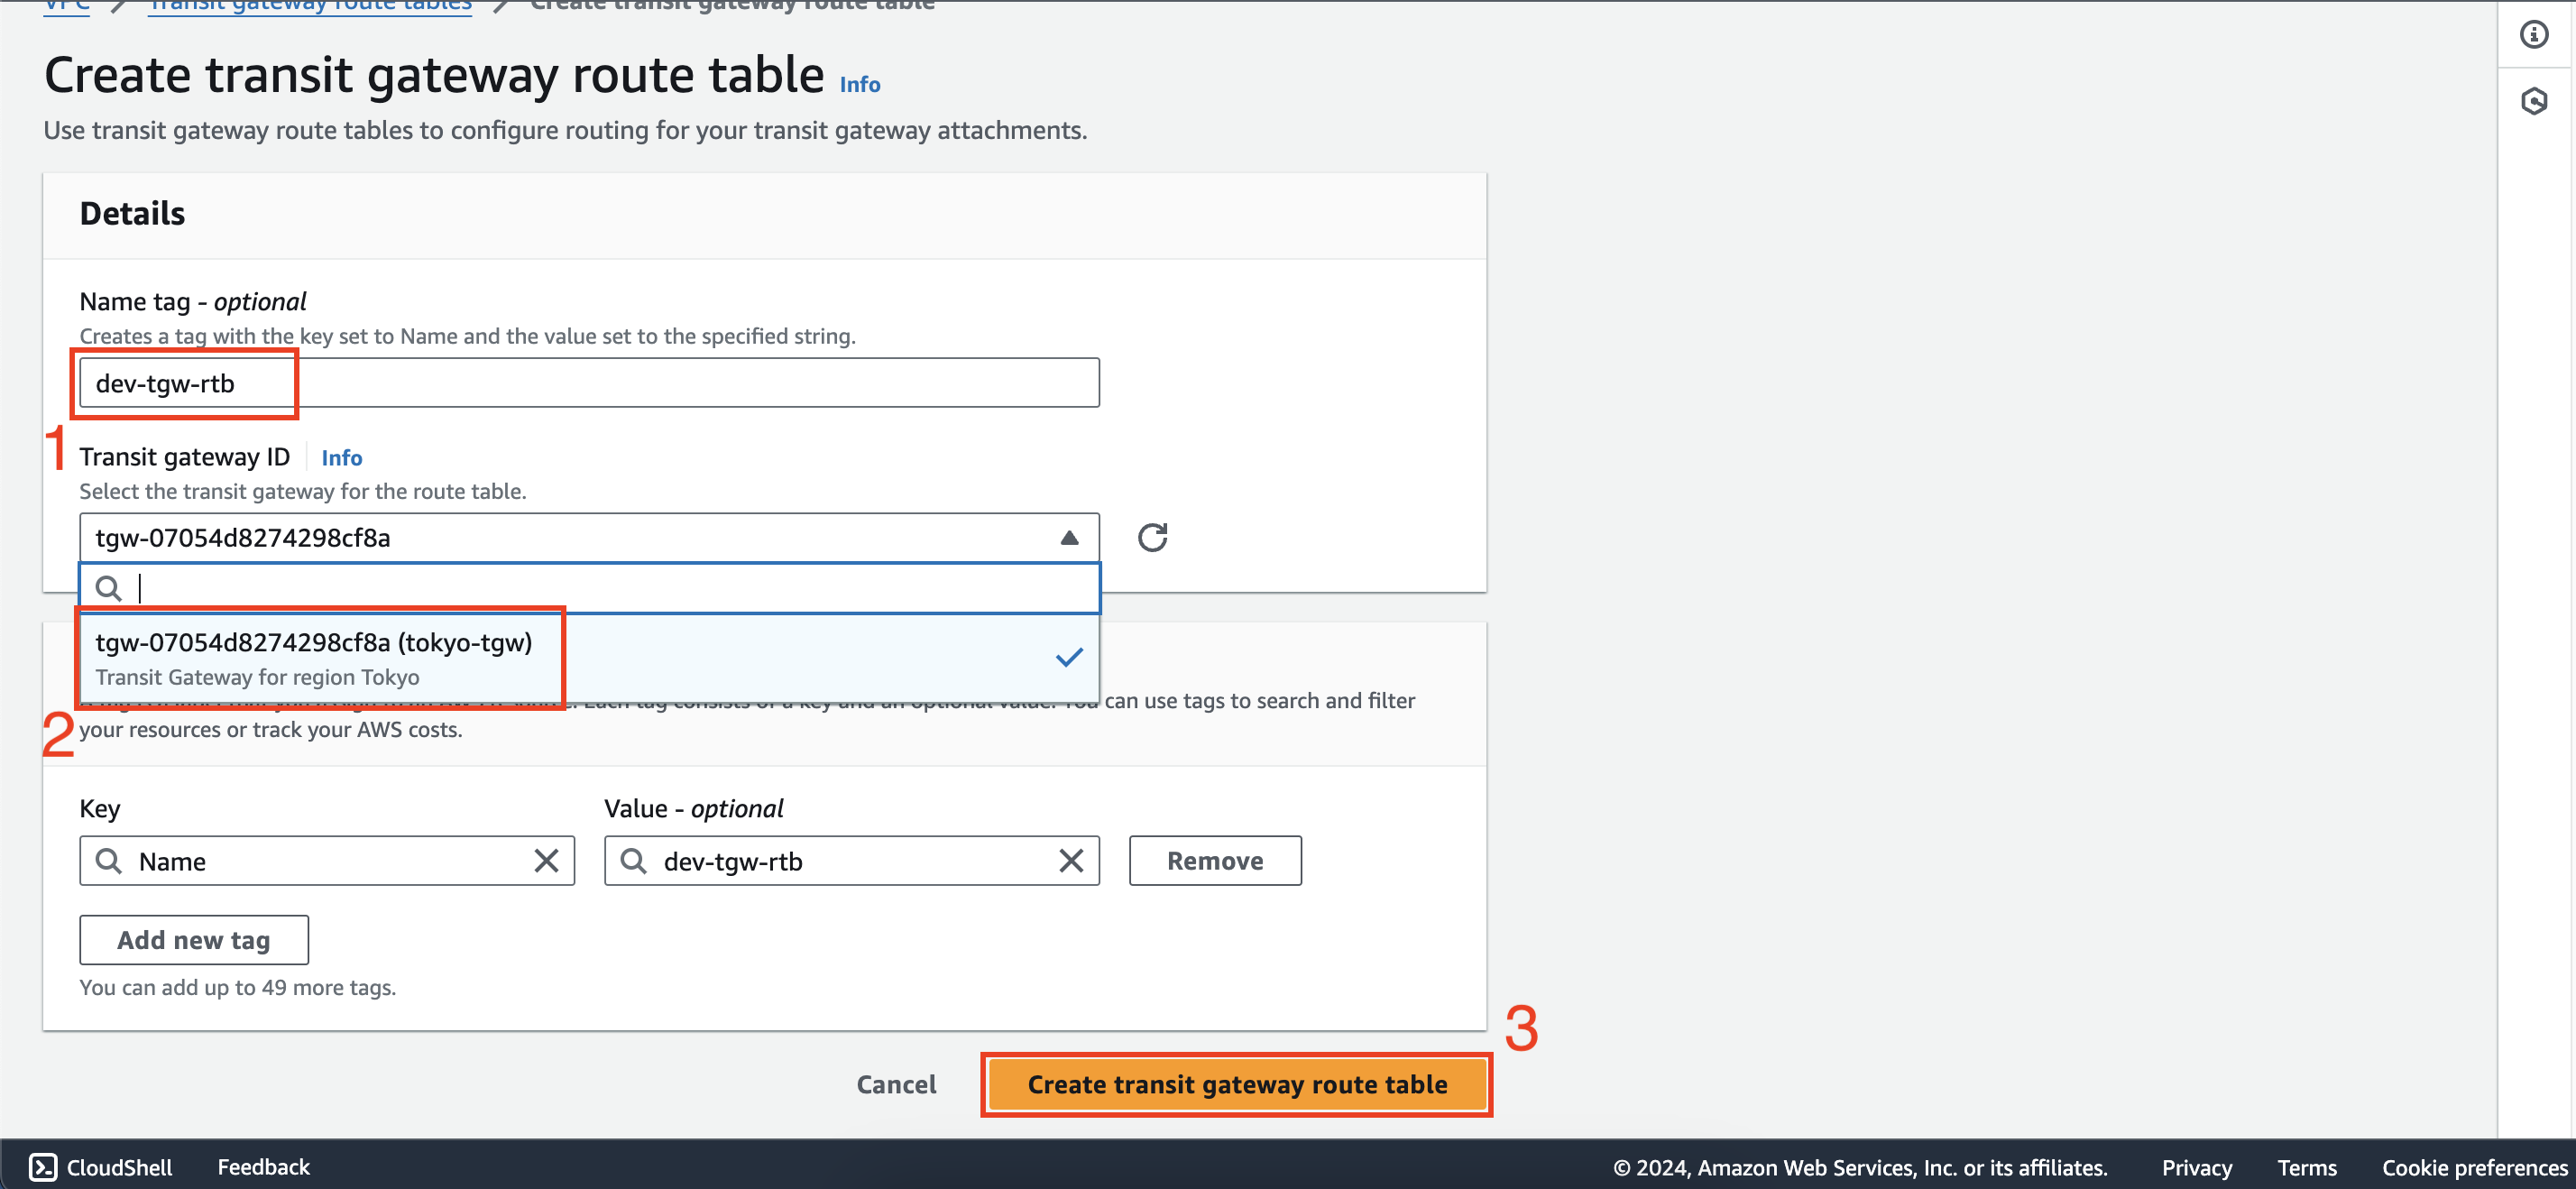Screen dimensions: 2576x1189
Task: Click the Info link next to page title
Action: coord(858,84)
